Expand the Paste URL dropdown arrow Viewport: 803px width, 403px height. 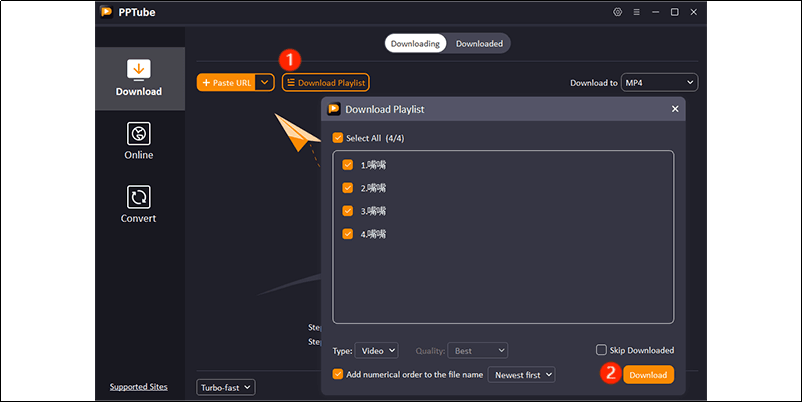click(265, 82)
